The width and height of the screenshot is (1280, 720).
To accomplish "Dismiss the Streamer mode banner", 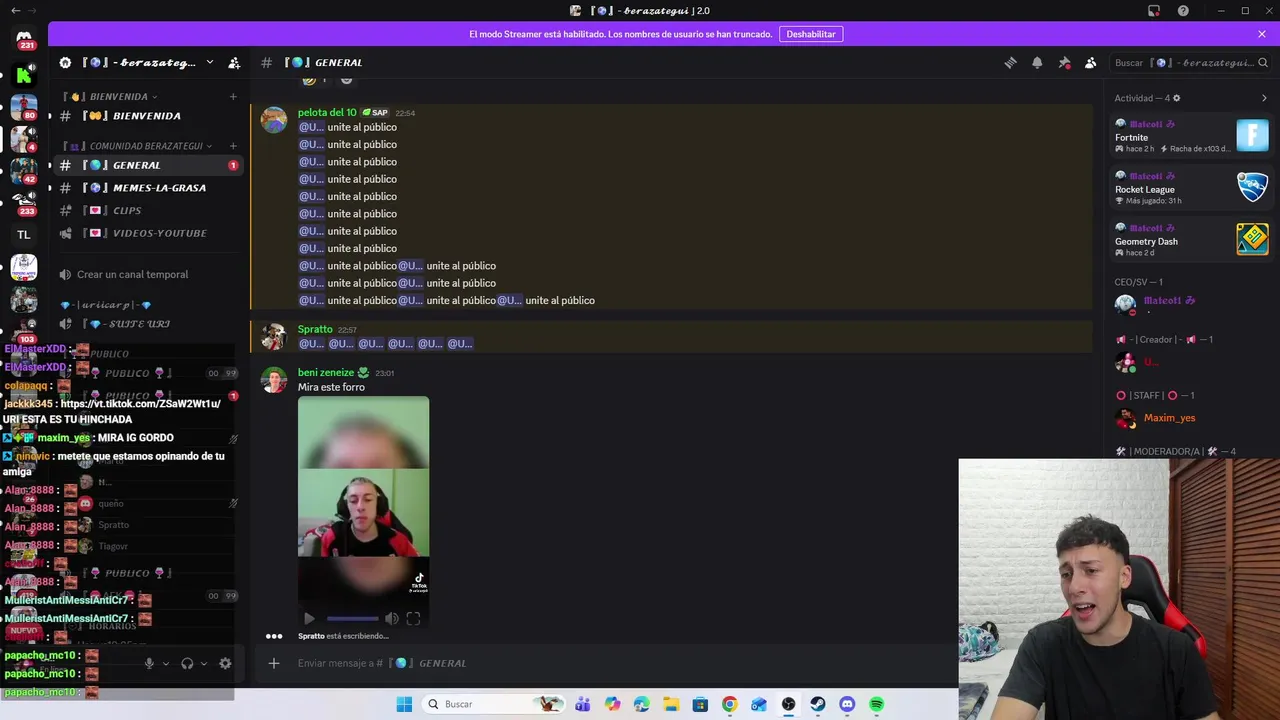I will [1262, 34].
